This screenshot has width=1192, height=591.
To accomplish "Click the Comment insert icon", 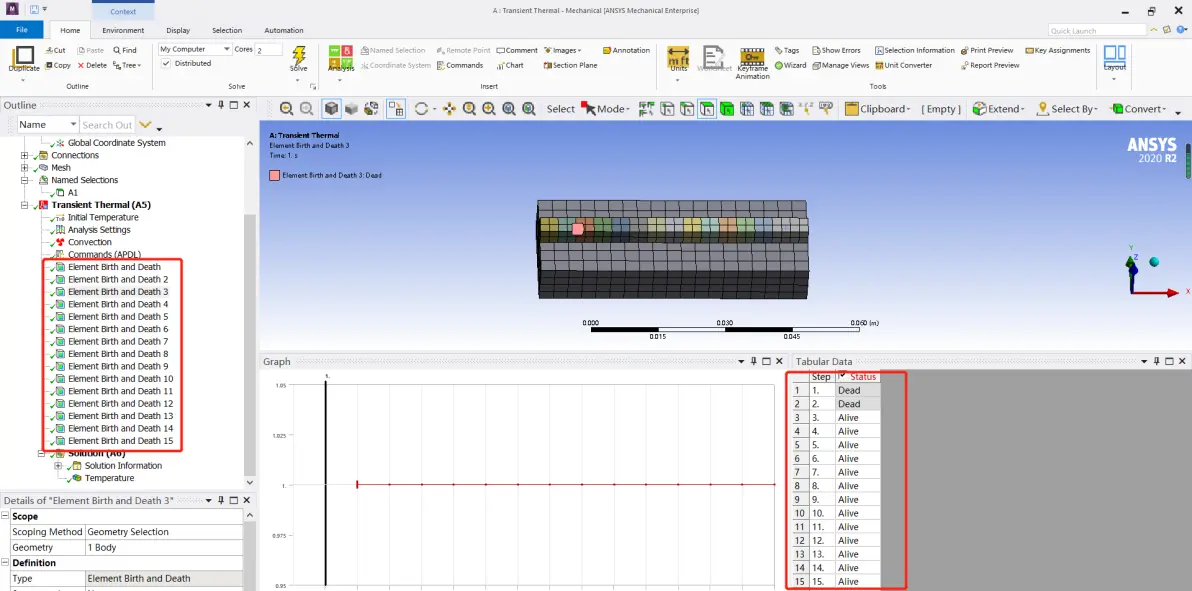I will click(501, 50).
